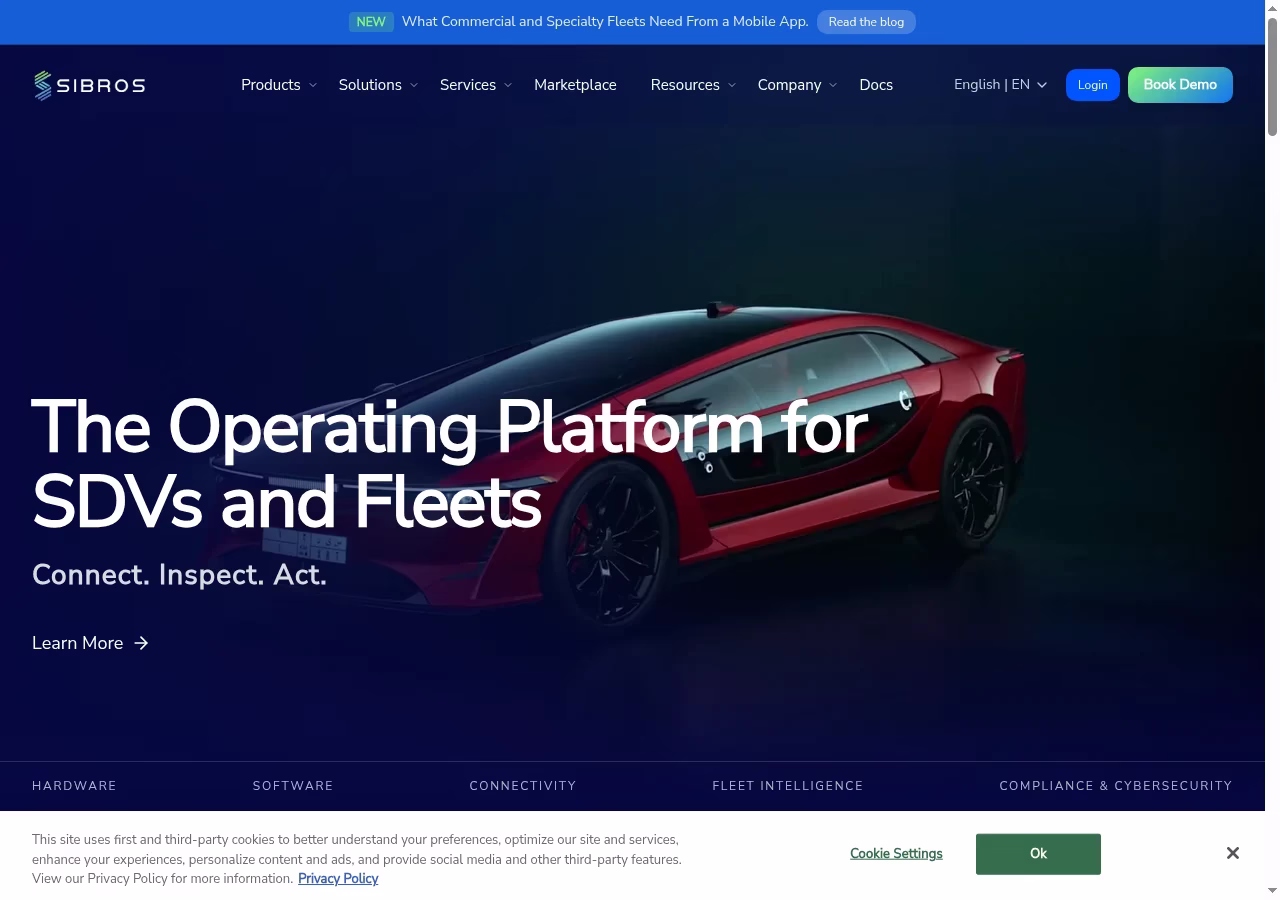Click the Resources nav item

(685, 85)
